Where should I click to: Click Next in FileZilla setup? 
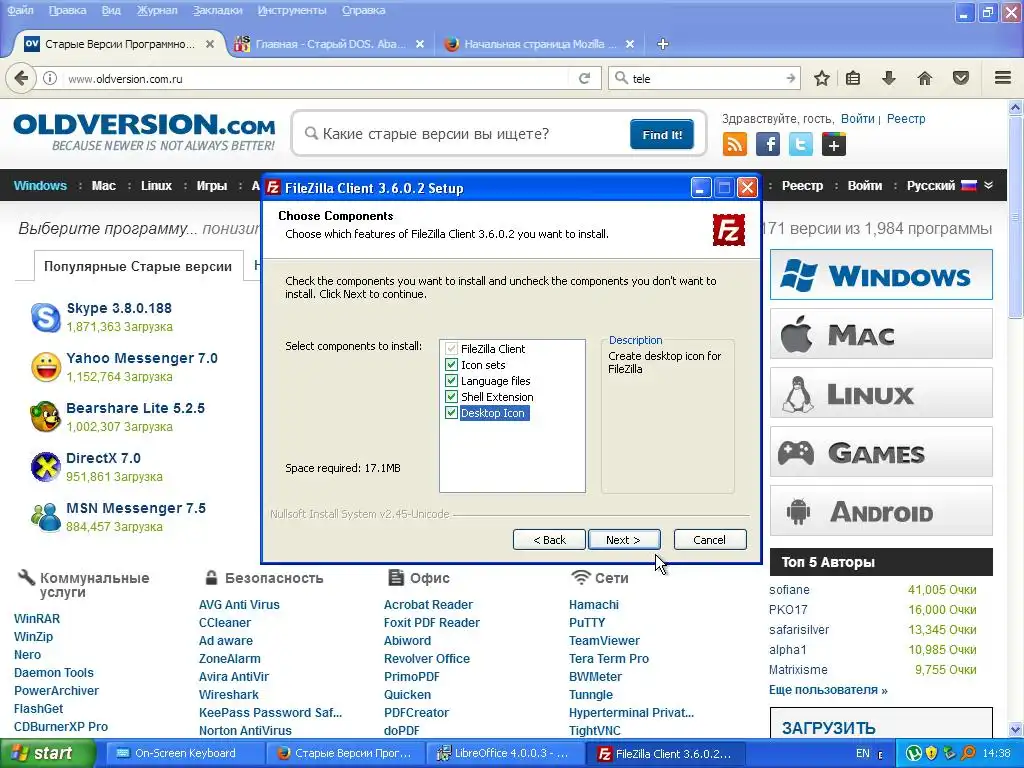click(624, 539)
